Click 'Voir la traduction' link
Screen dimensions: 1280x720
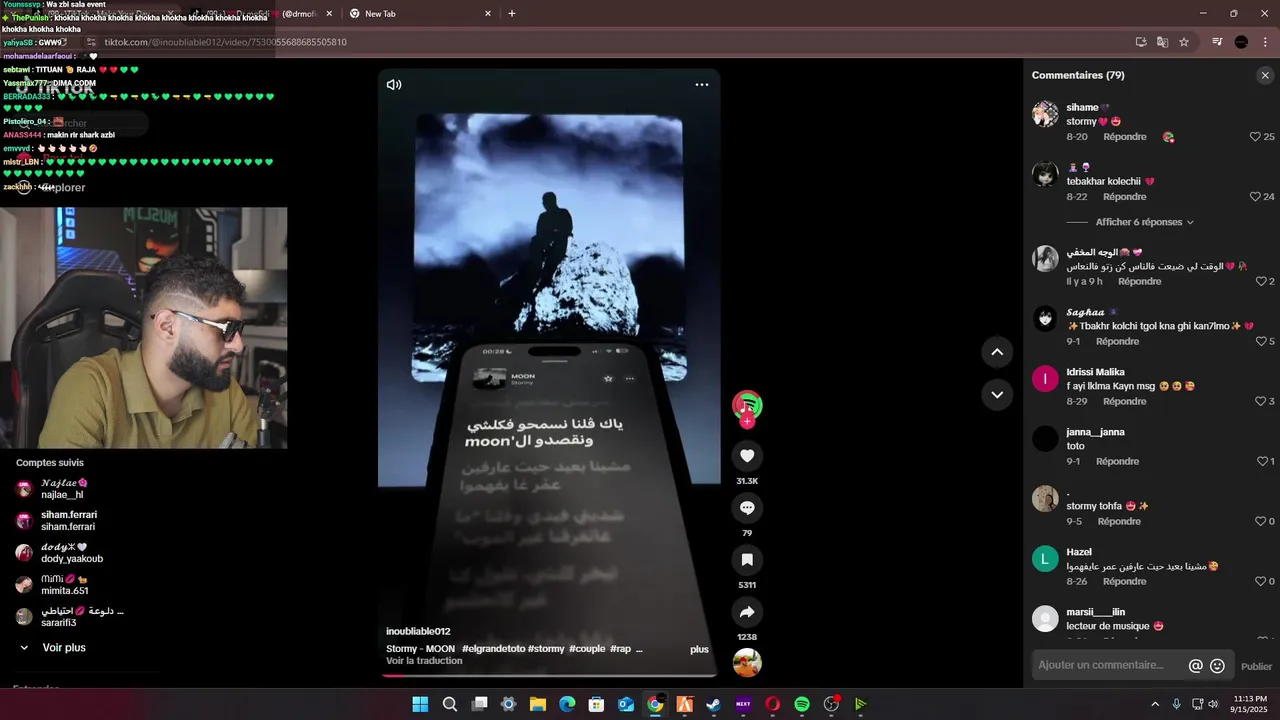coord(424,661)
